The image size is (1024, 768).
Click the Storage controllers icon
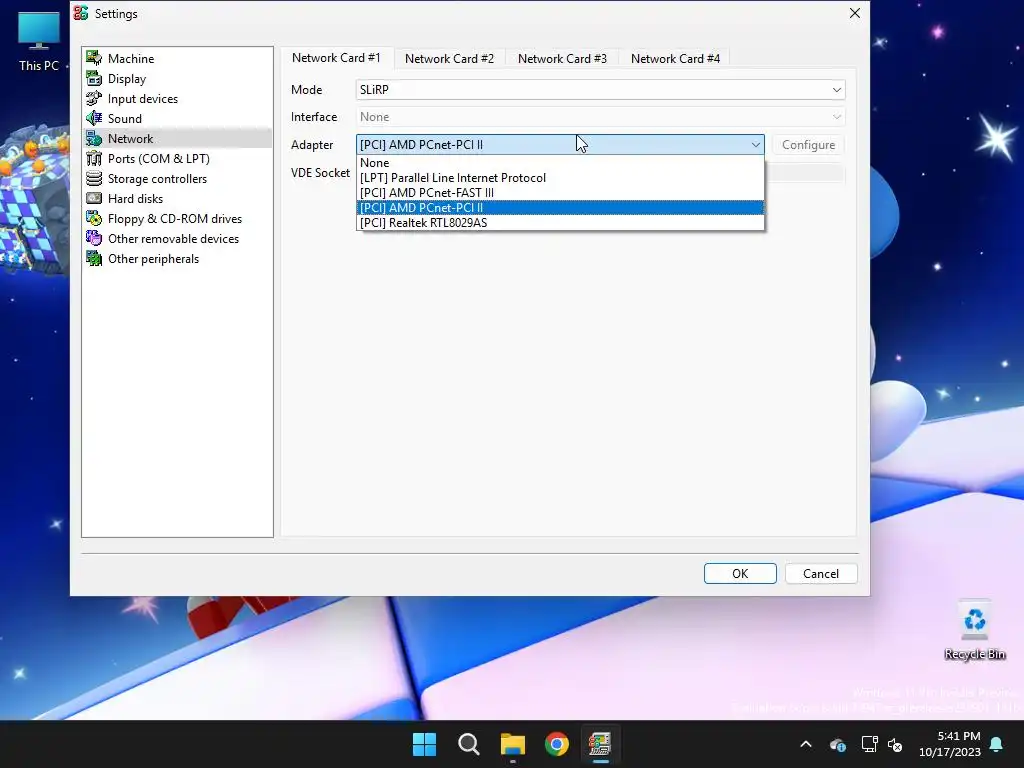(94, 178)
